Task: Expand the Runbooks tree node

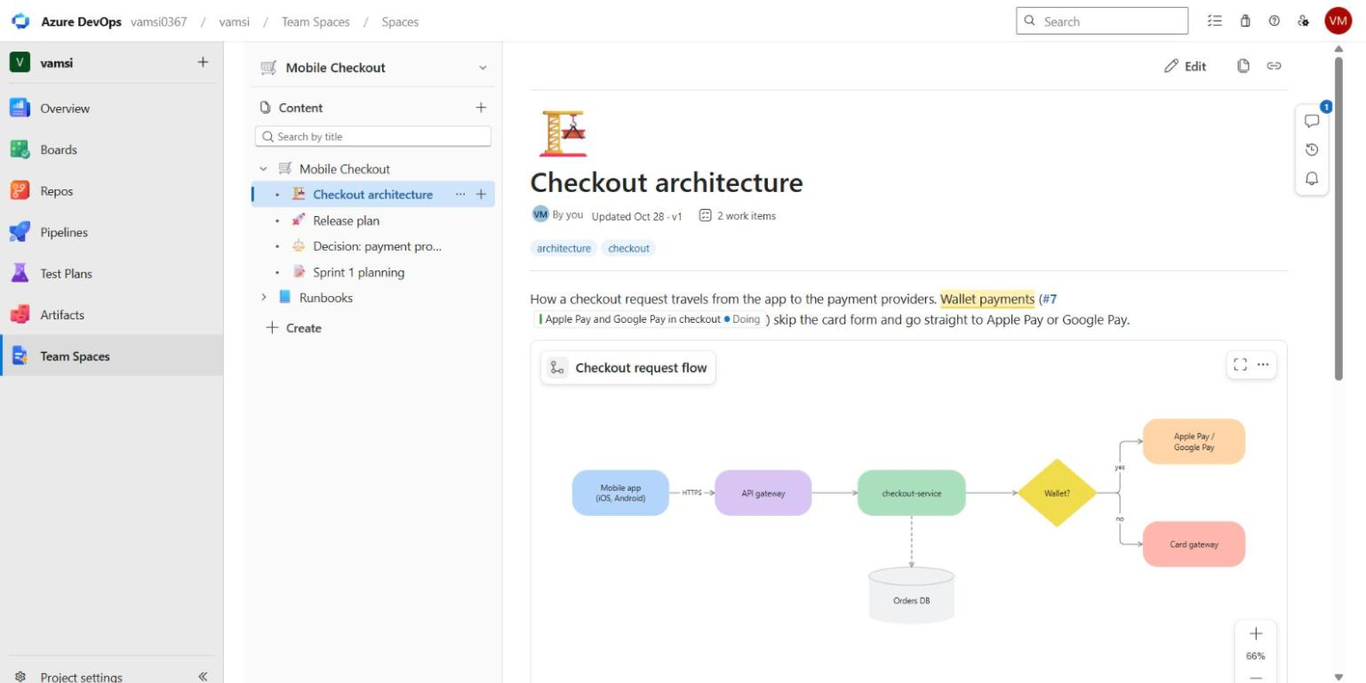Action: click(264, 298)
